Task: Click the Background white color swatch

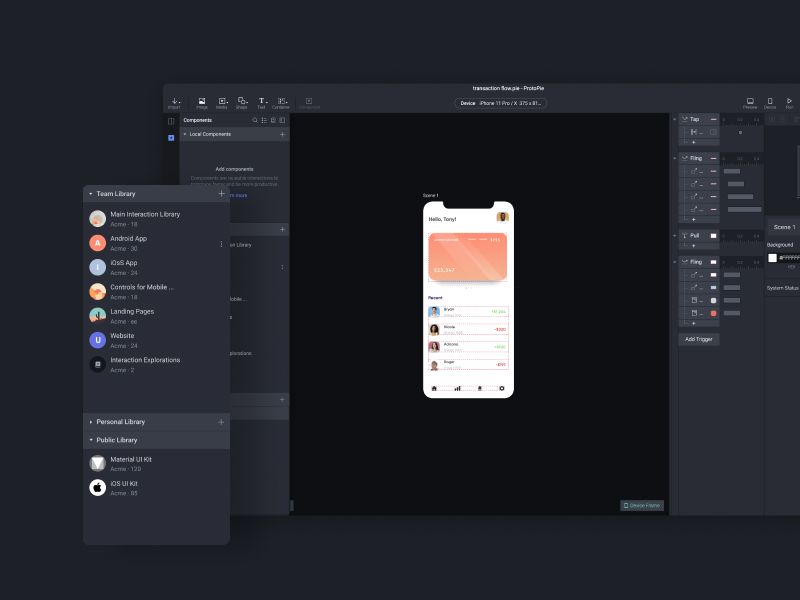Action: (772, 258)
